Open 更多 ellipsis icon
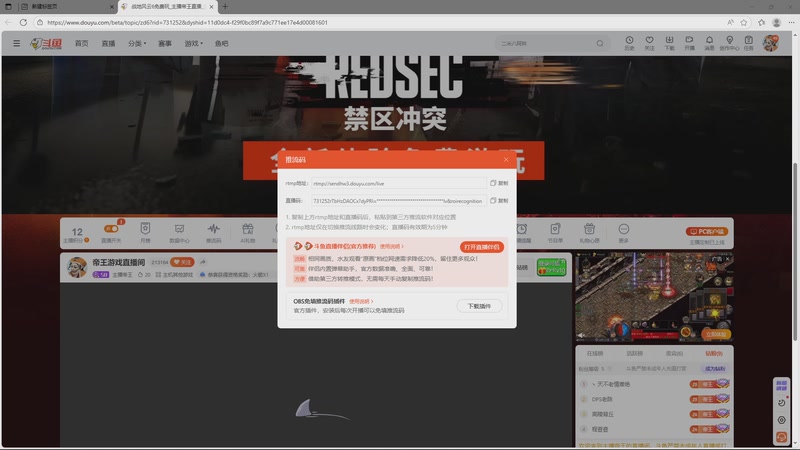This screenshot has width=800, height=450. 623,232
